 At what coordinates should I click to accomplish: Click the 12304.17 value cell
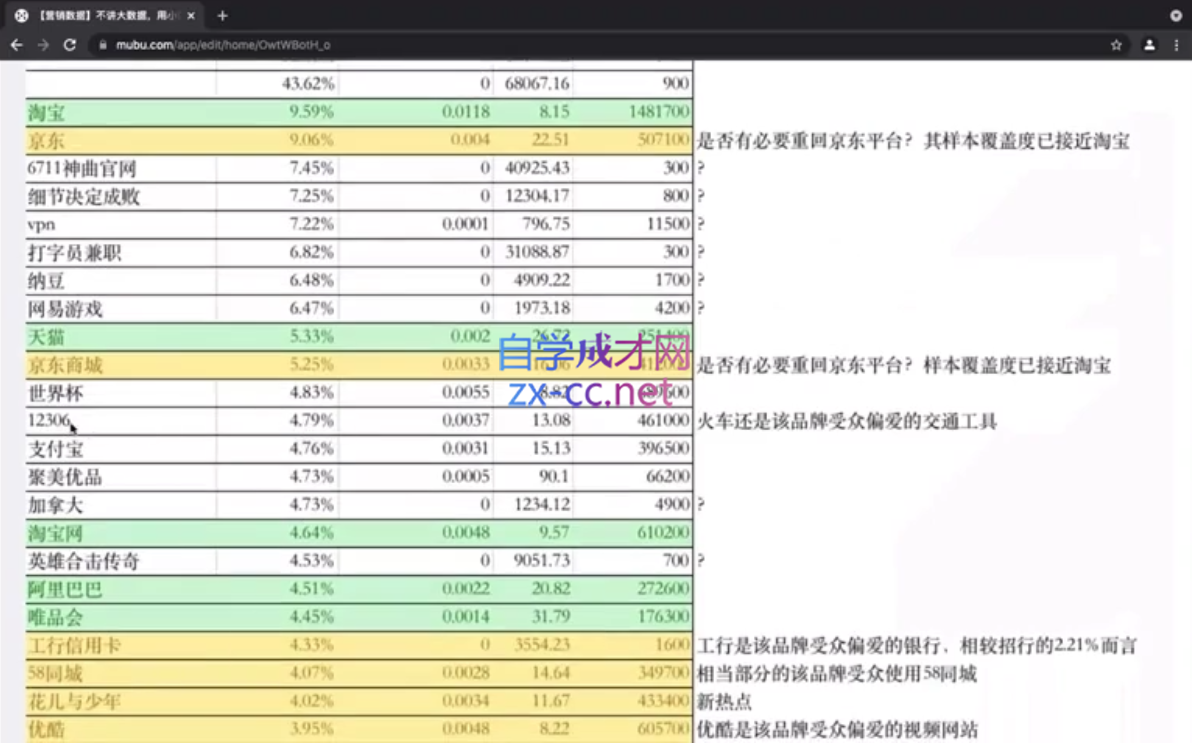pyautogui.click(x=533, y=196)
